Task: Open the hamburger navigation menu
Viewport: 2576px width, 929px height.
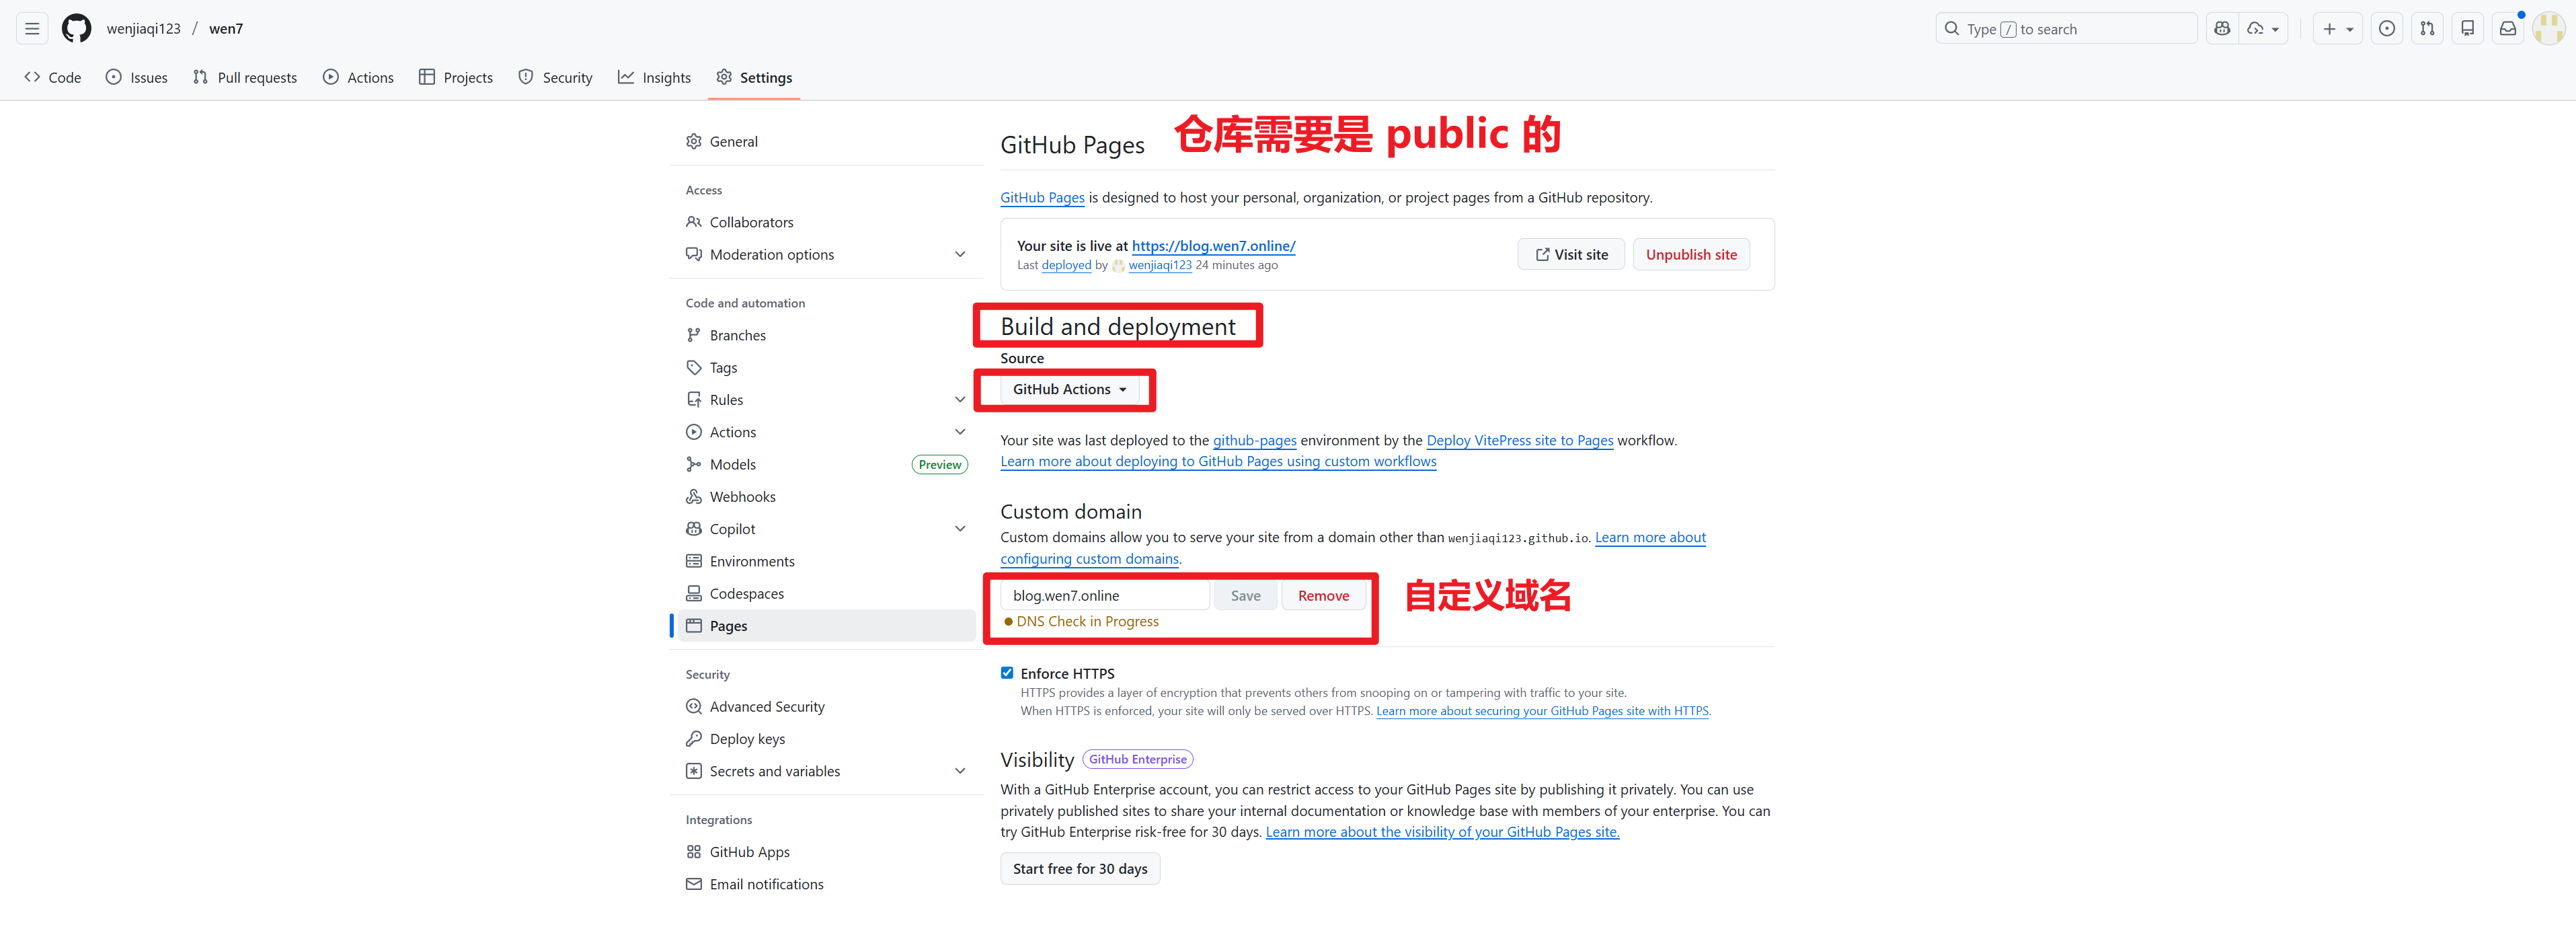Action: [x=32, y=28]
